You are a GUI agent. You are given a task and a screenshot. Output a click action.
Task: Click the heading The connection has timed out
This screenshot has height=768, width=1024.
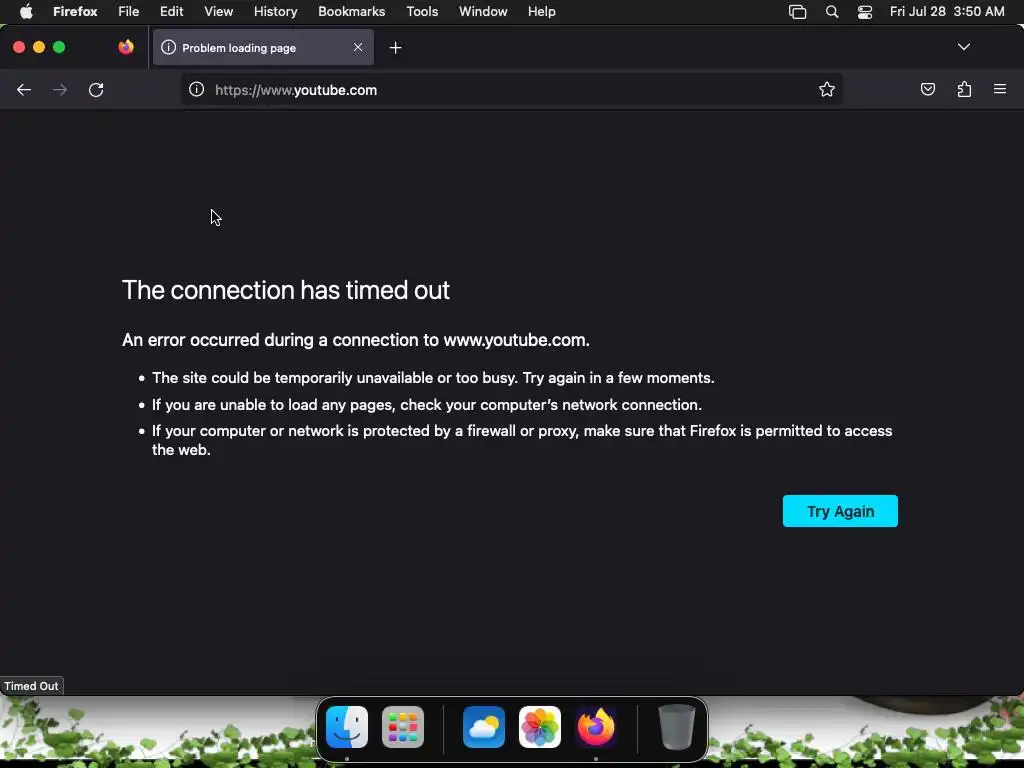[286, 290]
